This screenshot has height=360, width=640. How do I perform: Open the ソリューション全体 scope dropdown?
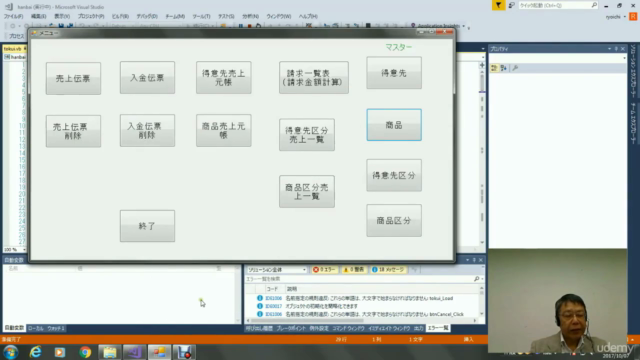pyautogui.click(x=276, y=270)
